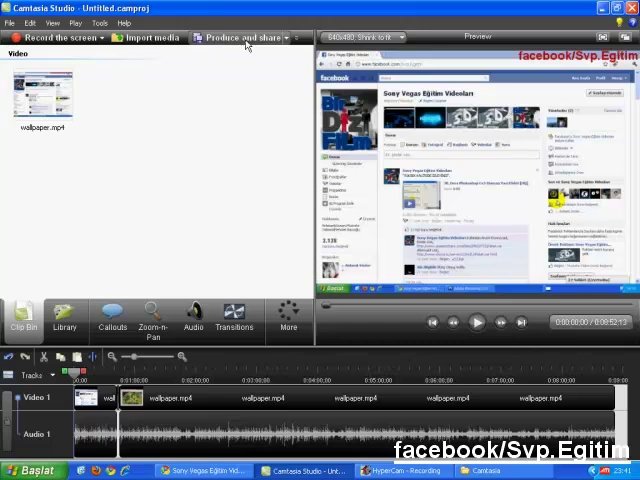Jump to next clip button
The height and width of the screenshot is (480, 640).
(521, 322)
